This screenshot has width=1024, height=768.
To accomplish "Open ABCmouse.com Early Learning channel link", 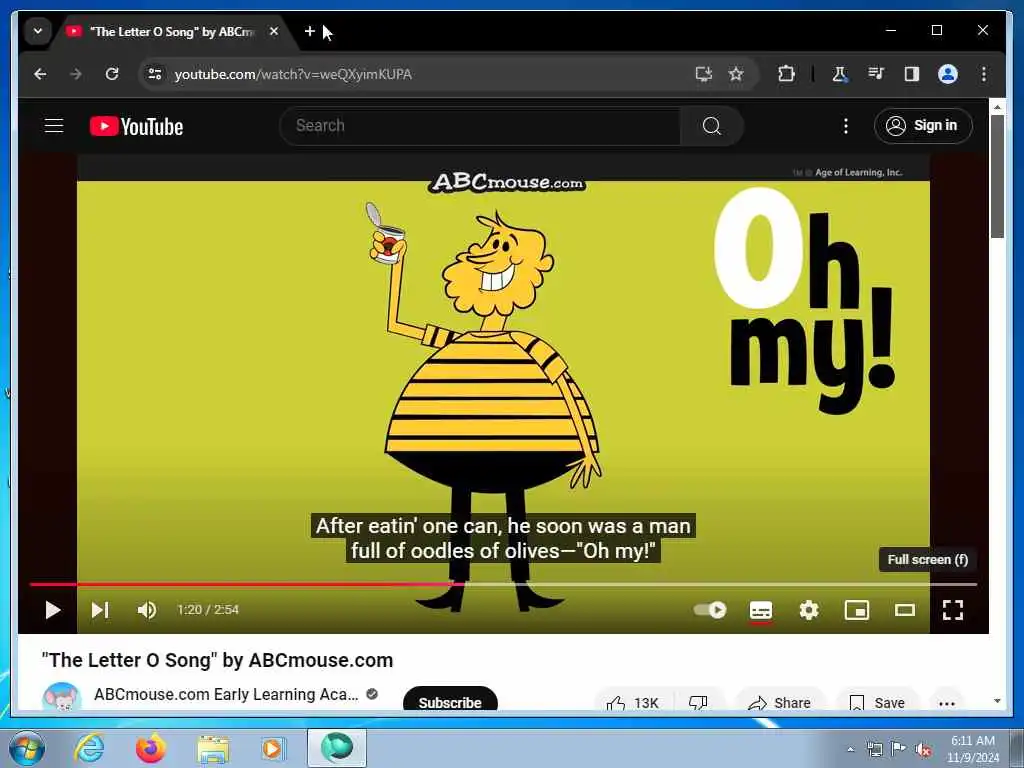I will pos(226,694).
